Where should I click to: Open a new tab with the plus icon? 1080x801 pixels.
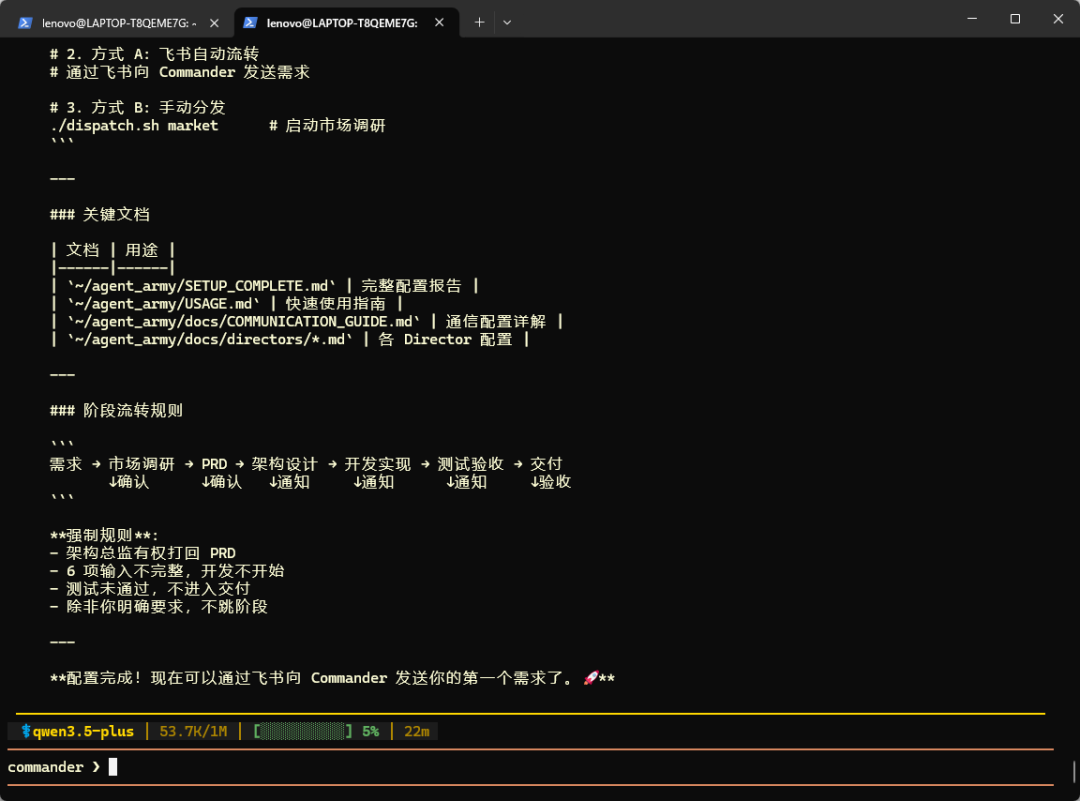(x=479, y=21)
